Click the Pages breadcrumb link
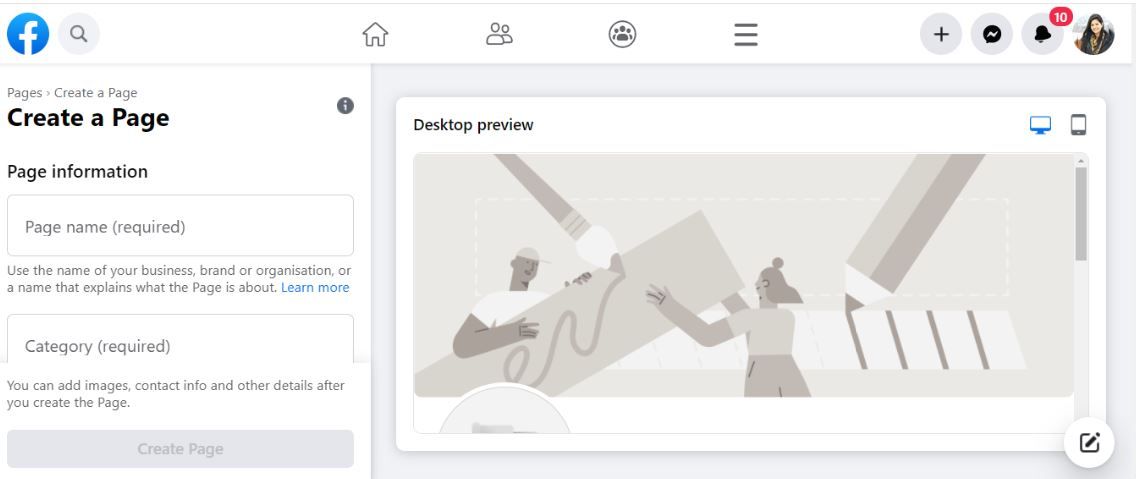1136x479 pixels. pos(24,93)
